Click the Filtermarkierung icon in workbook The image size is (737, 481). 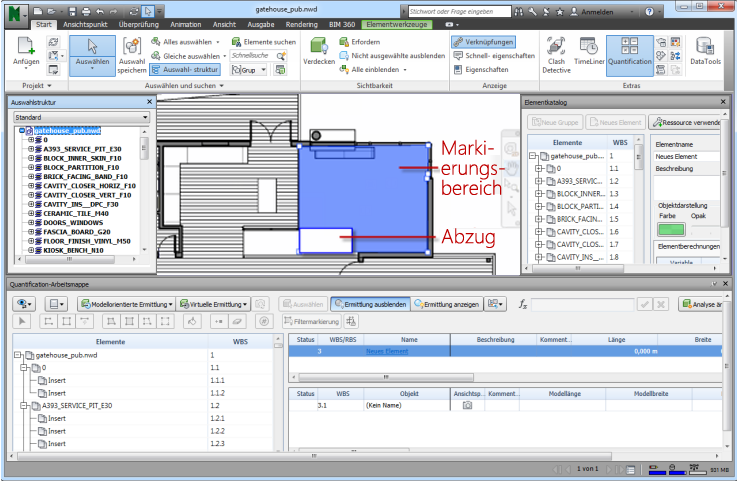[x=288, y=322]
